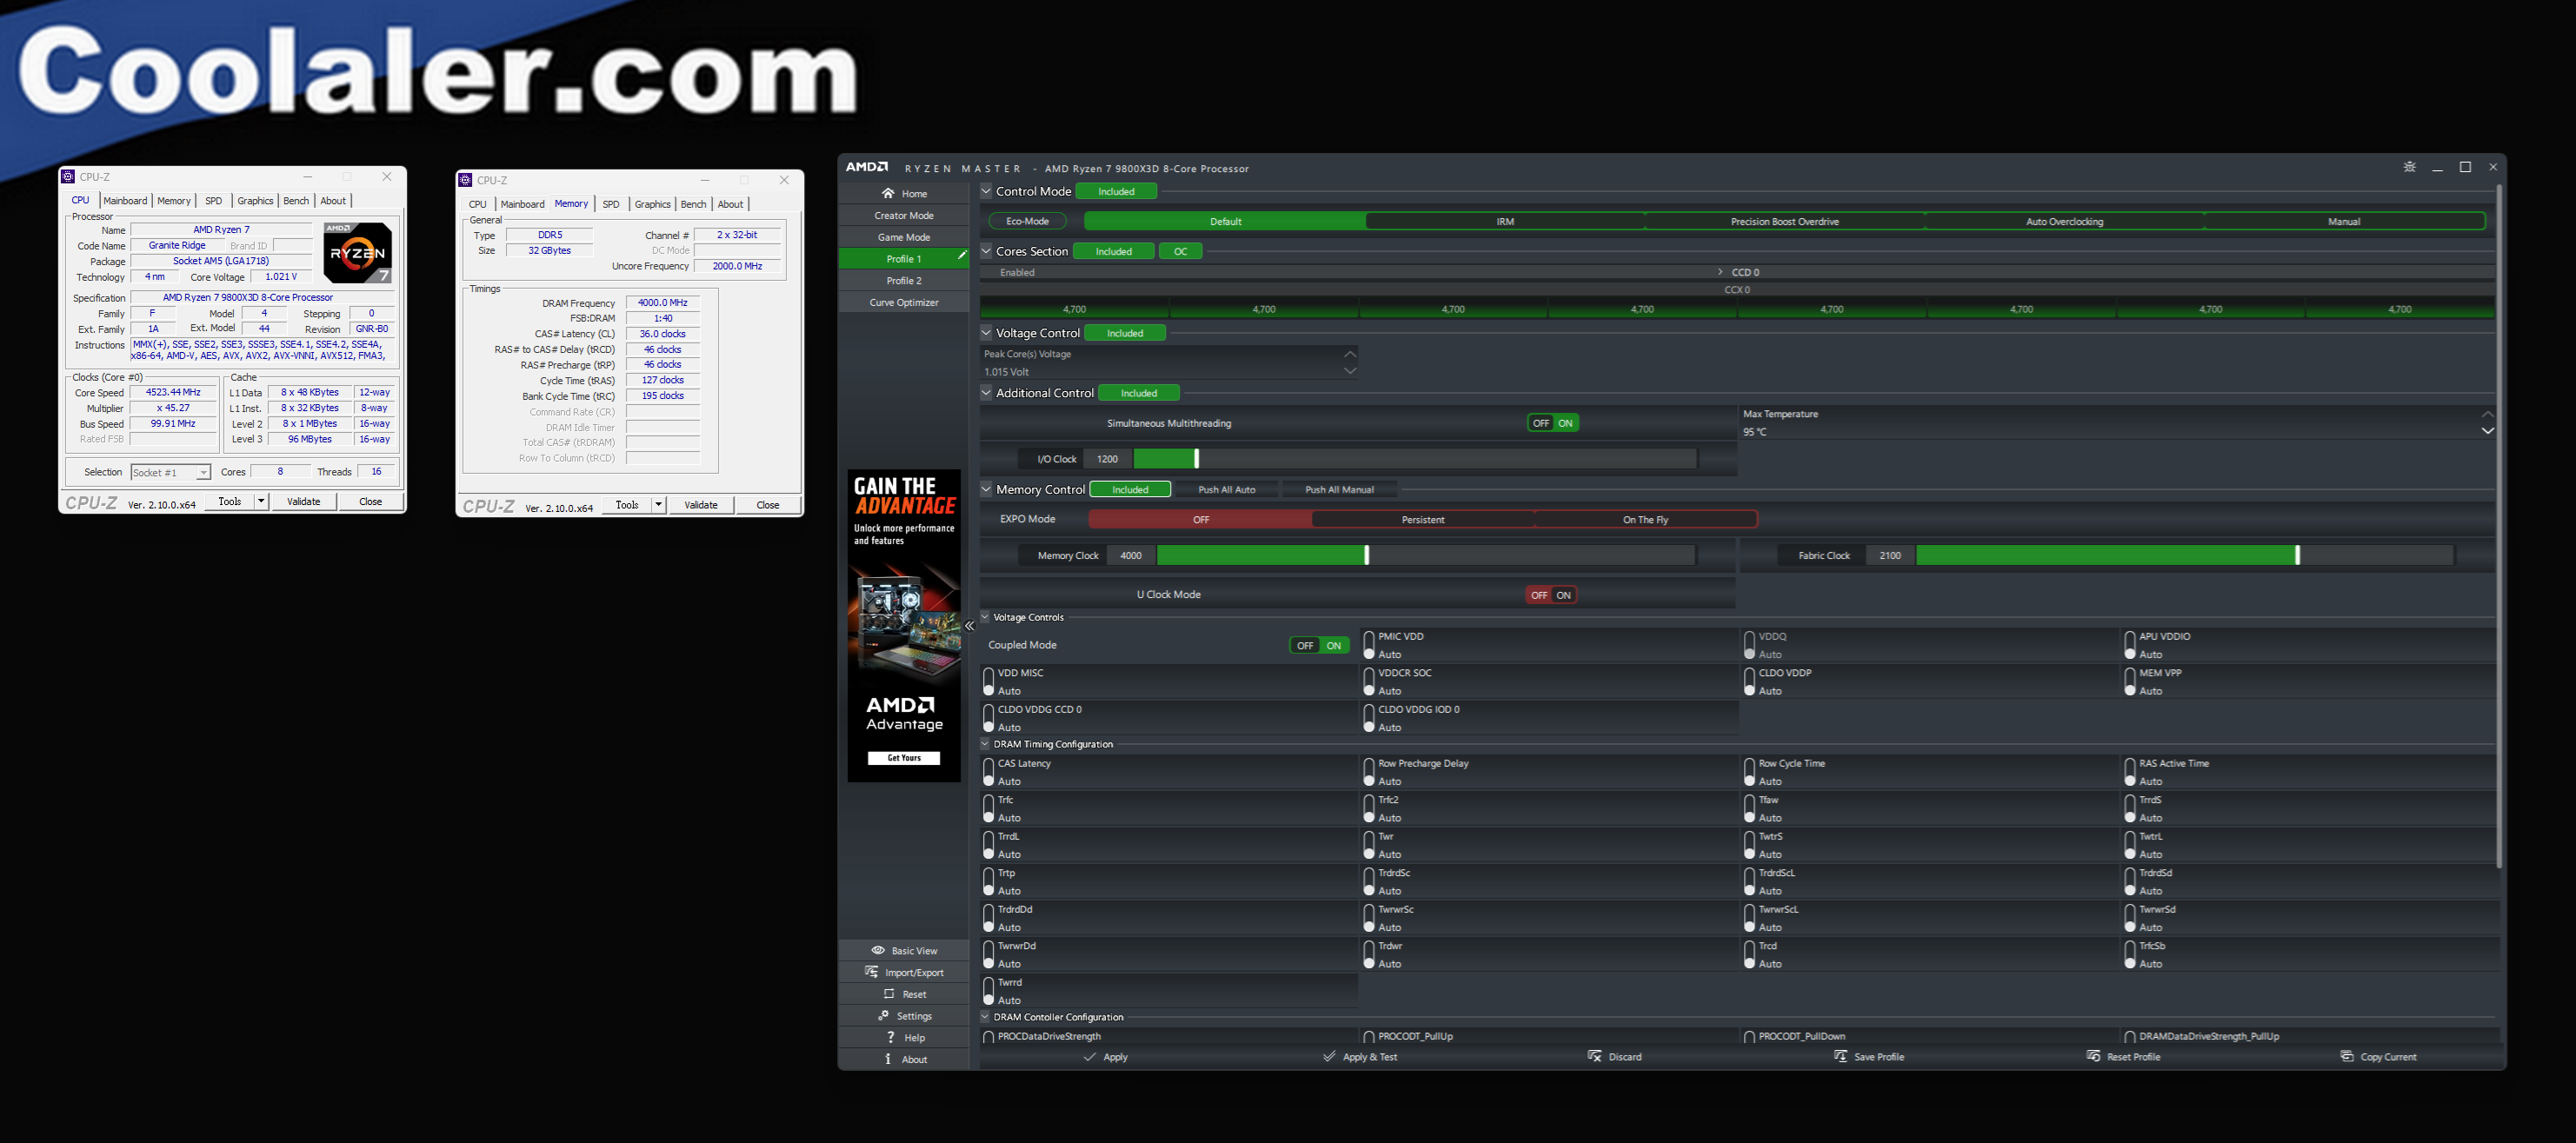Expand the CCD 0 chevron
Screen dimensions: 2576x1143
[1720, 272]
